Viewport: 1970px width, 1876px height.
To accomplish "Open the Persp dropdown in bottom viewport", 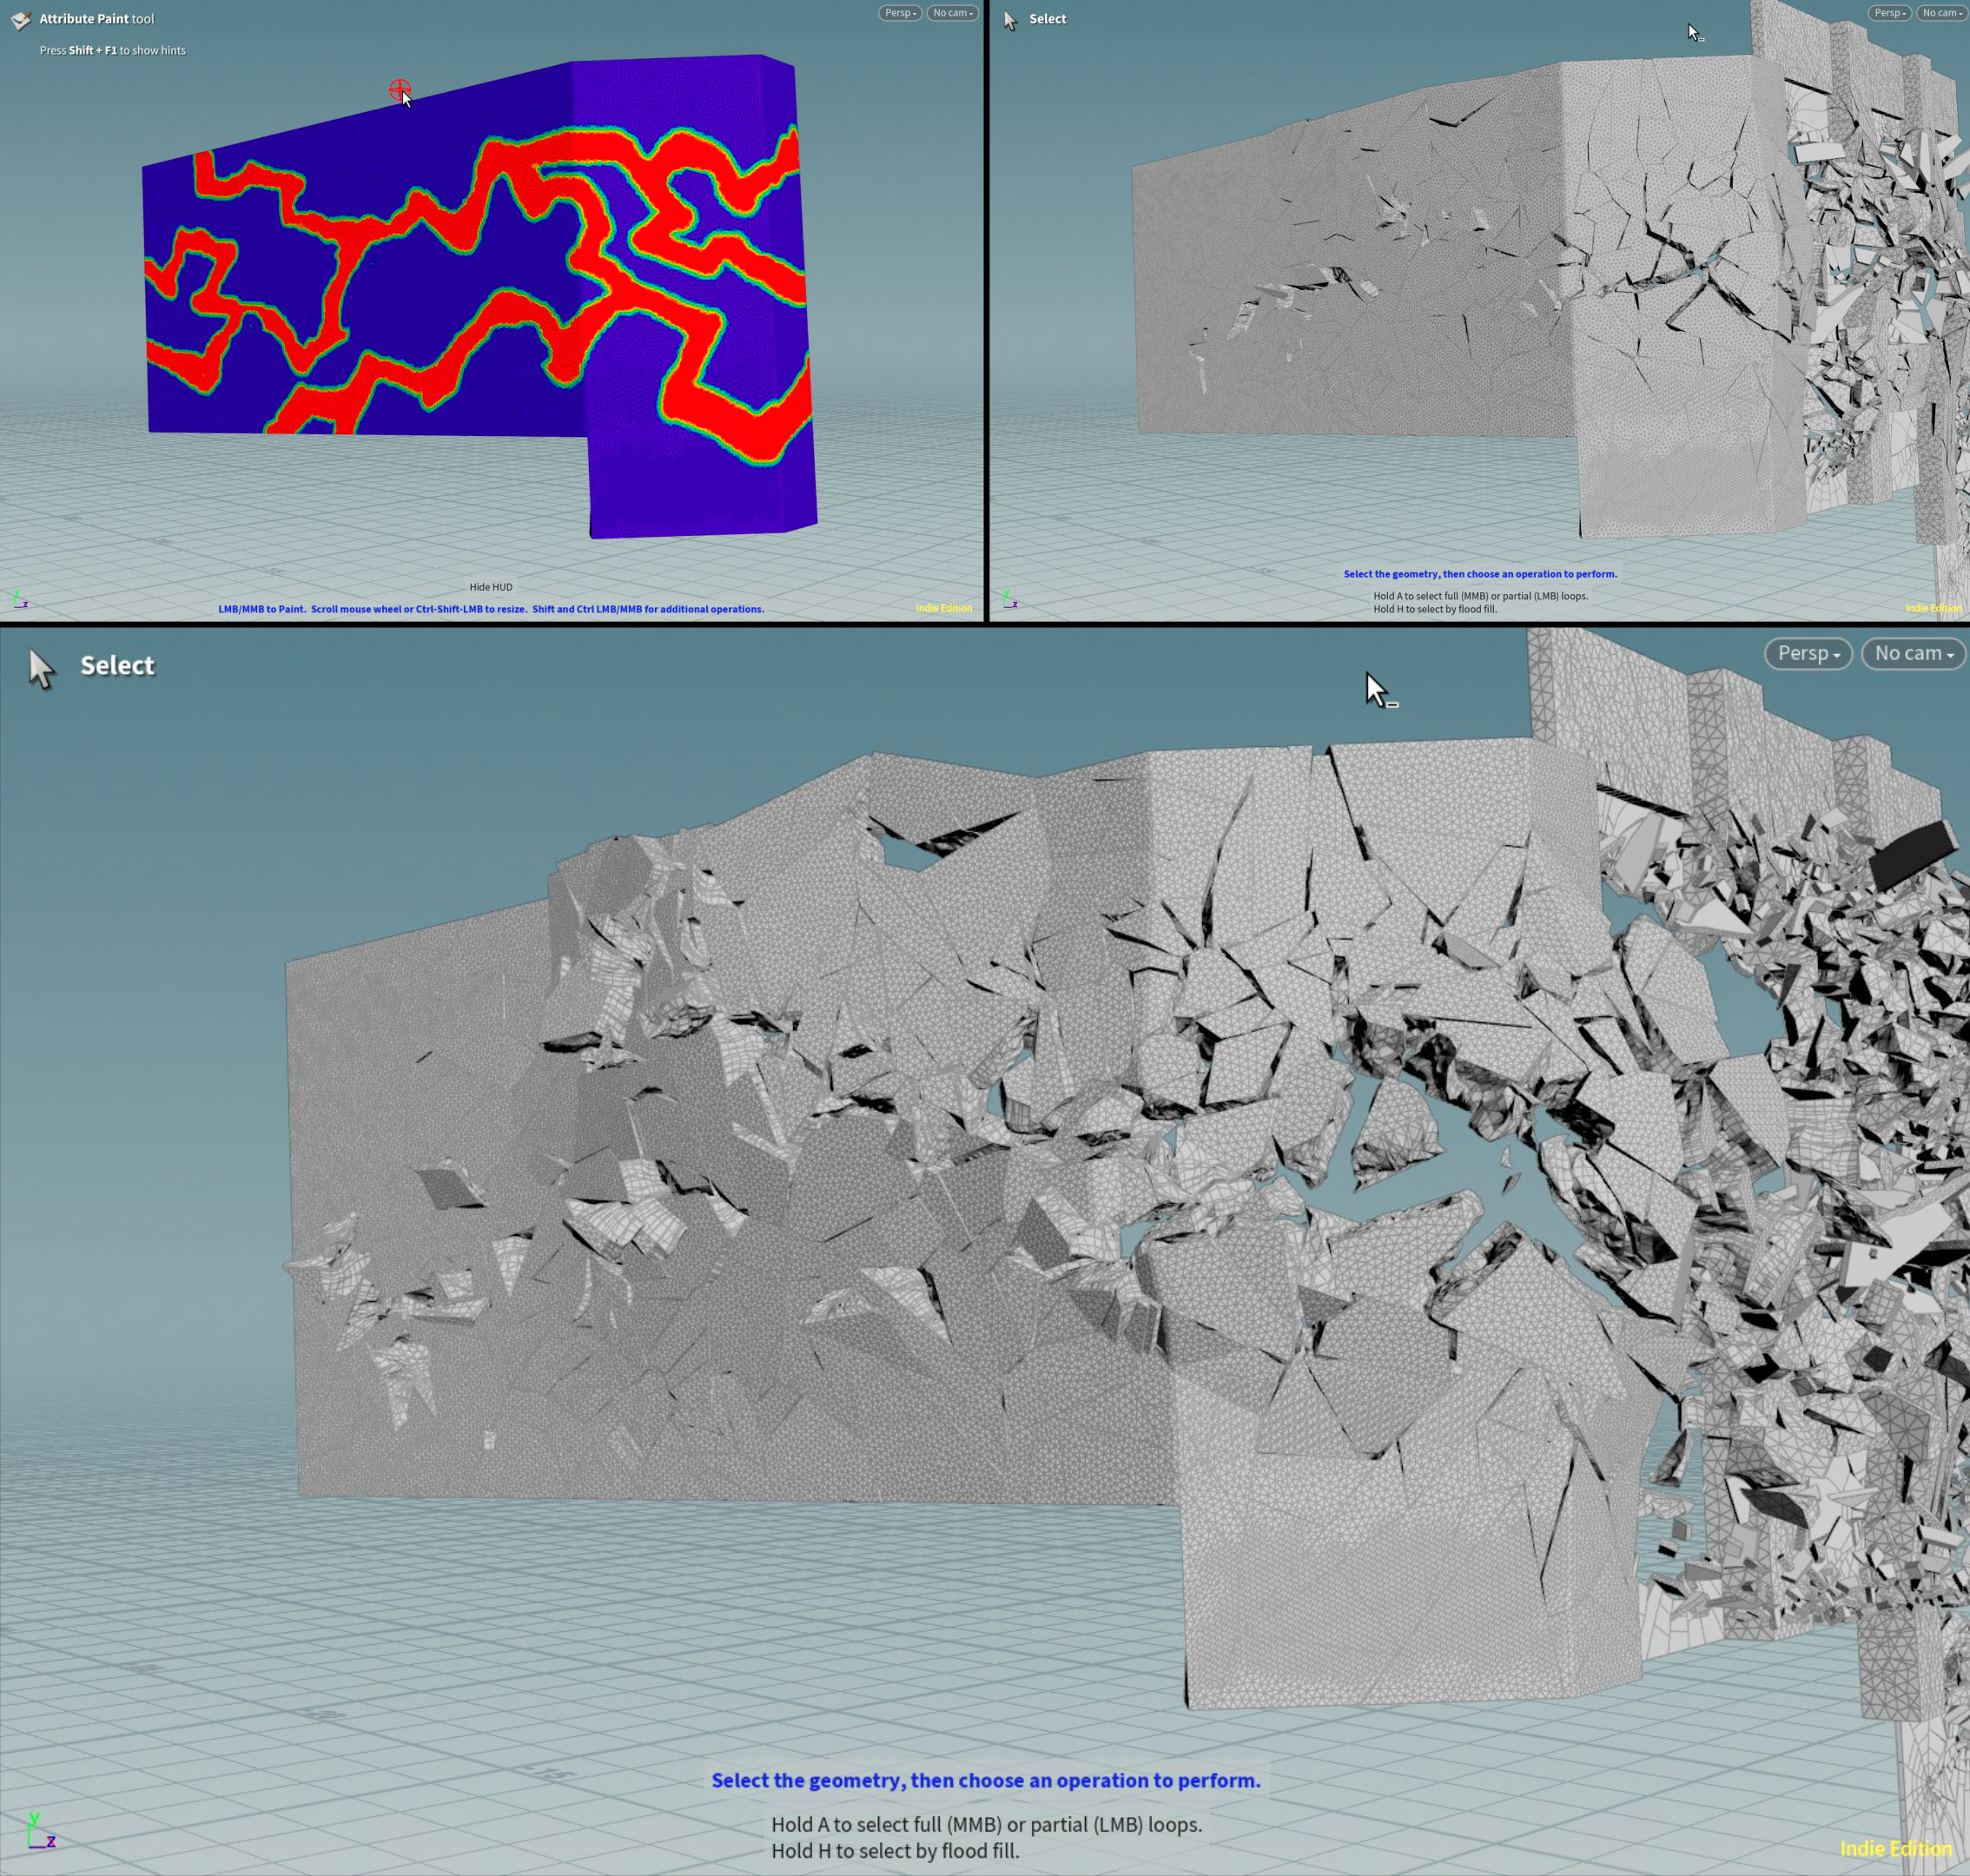I will 1808,653.
